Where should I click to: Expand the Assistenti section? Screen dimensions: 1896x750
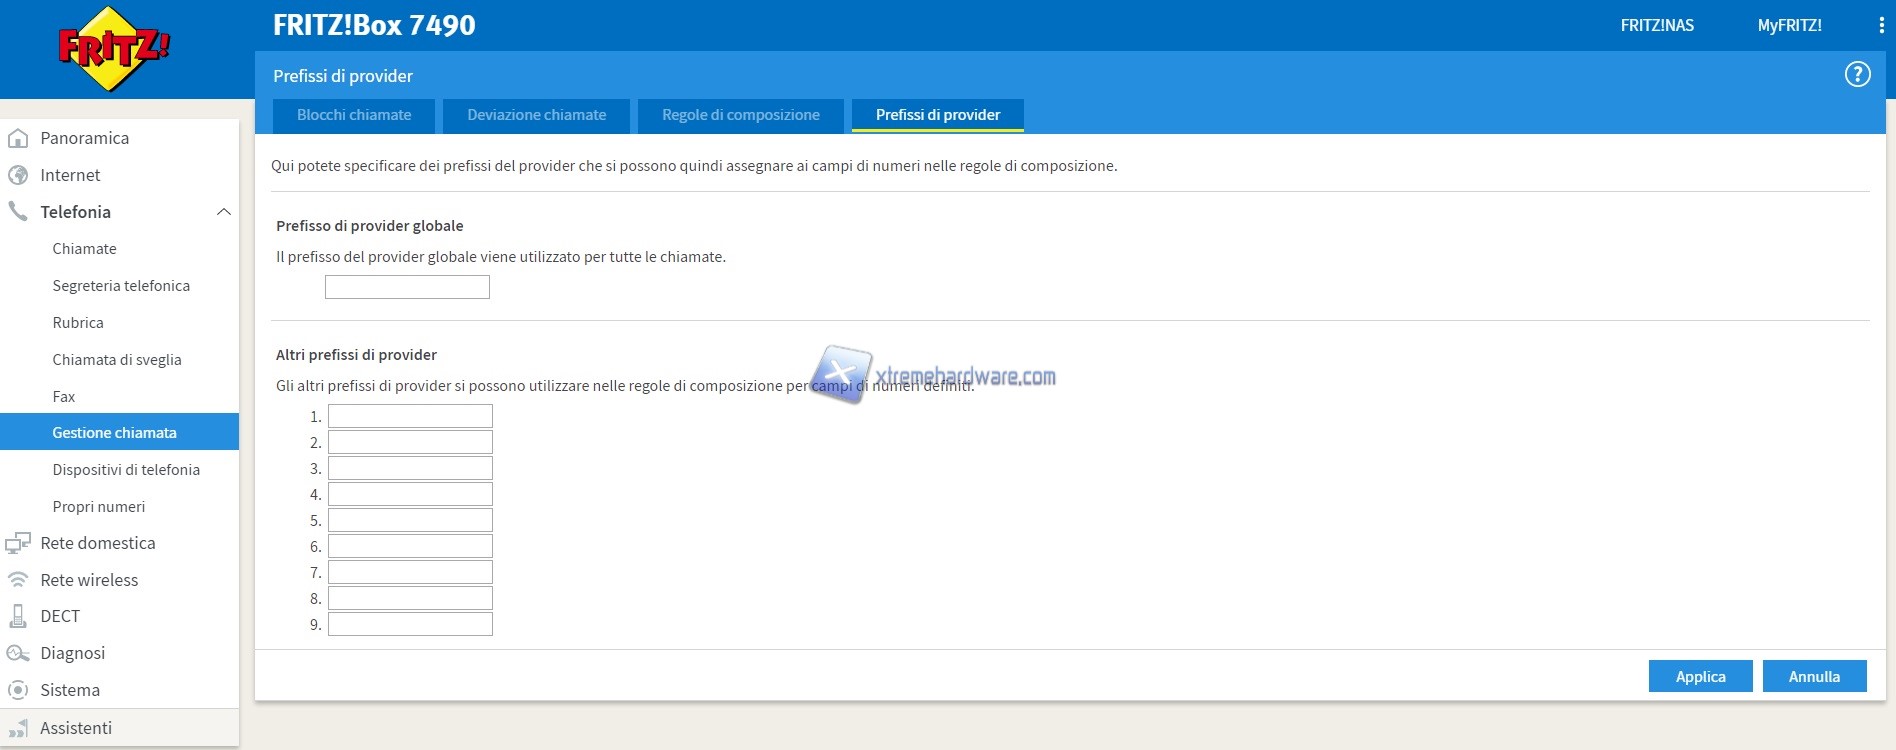pos(76,728)
